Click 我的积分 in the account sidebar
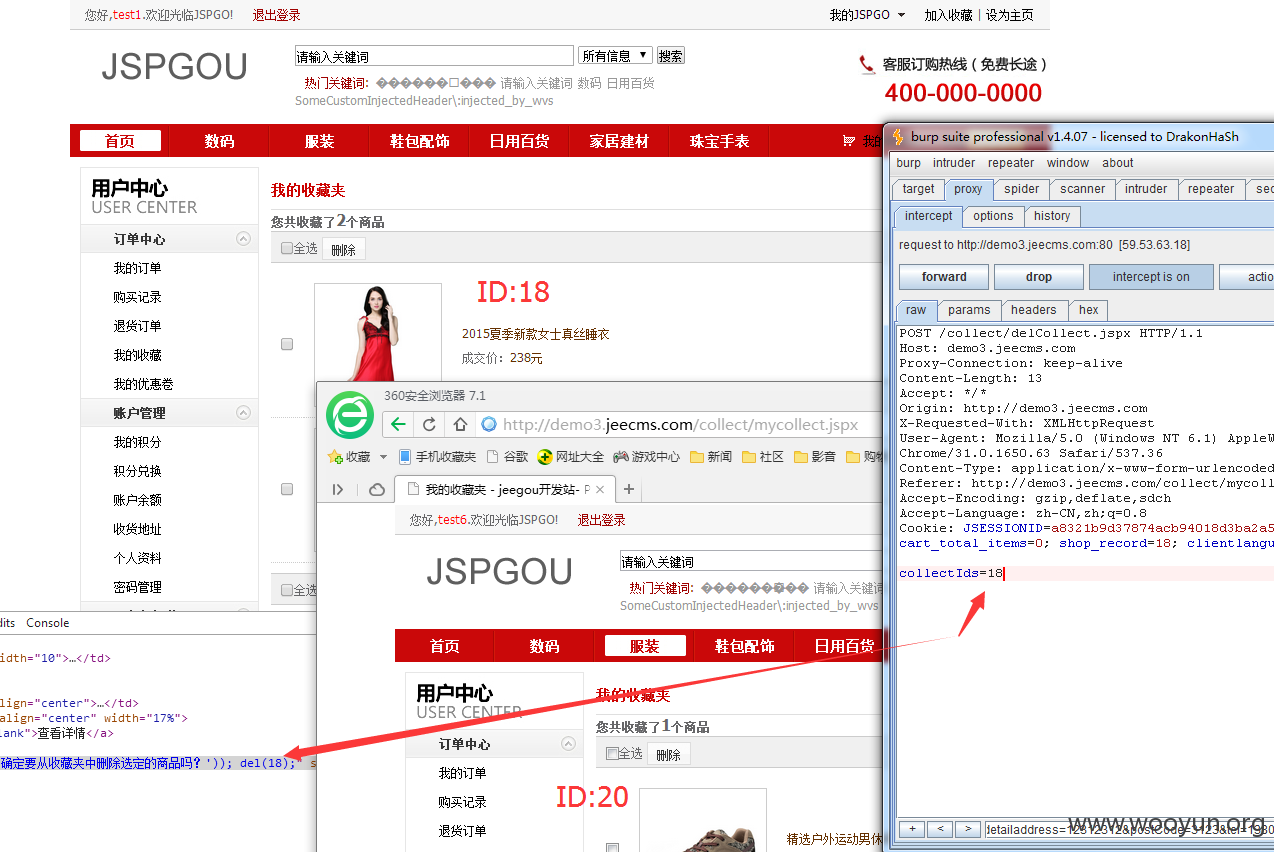 pos(137,442)
